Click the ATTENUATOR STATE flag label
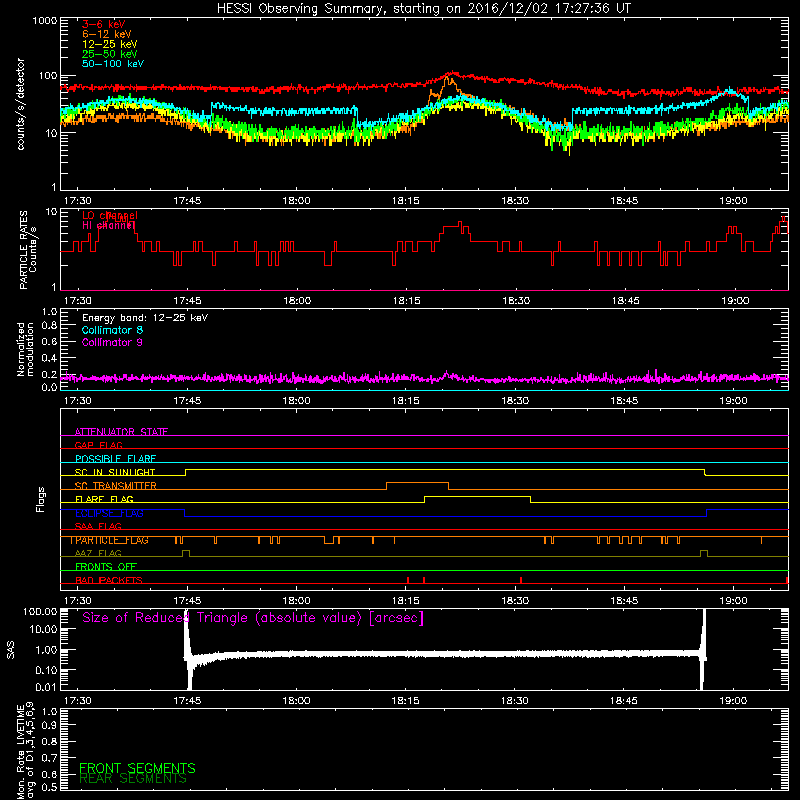 pyautogui.click(x=121, y=432)
